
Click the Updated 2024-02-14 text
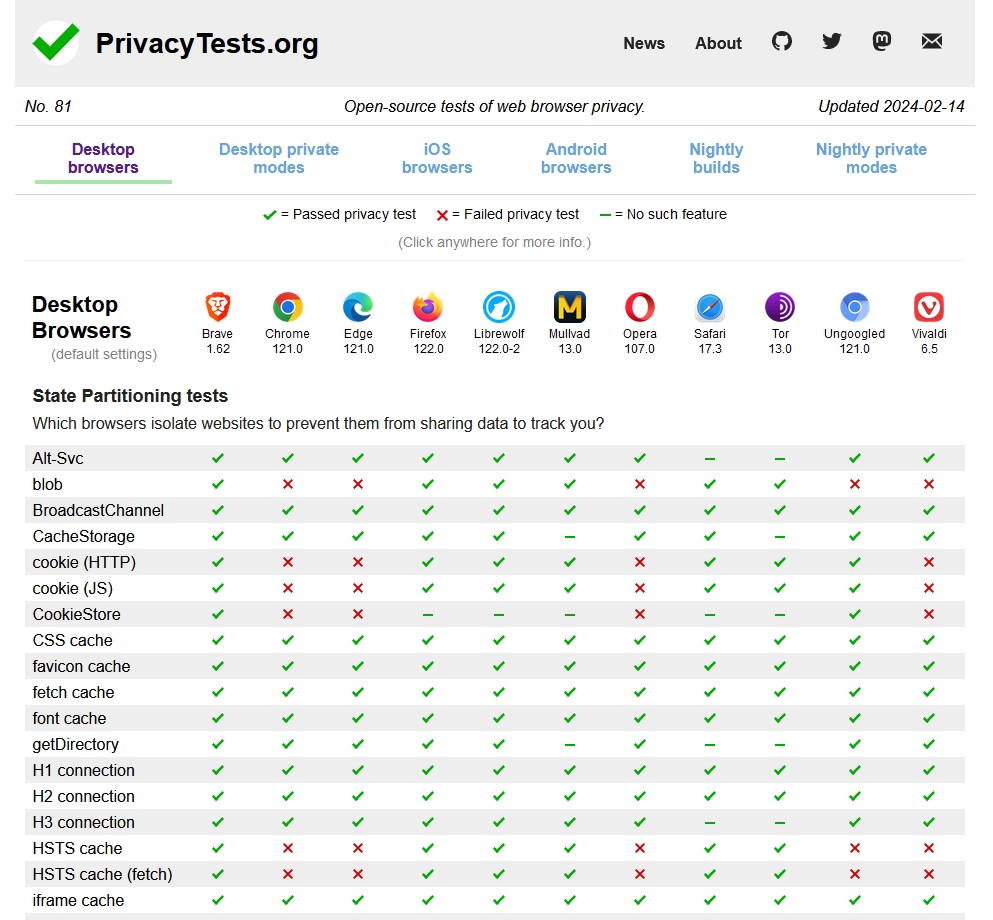pyautogui.click(x=891, y=106)
